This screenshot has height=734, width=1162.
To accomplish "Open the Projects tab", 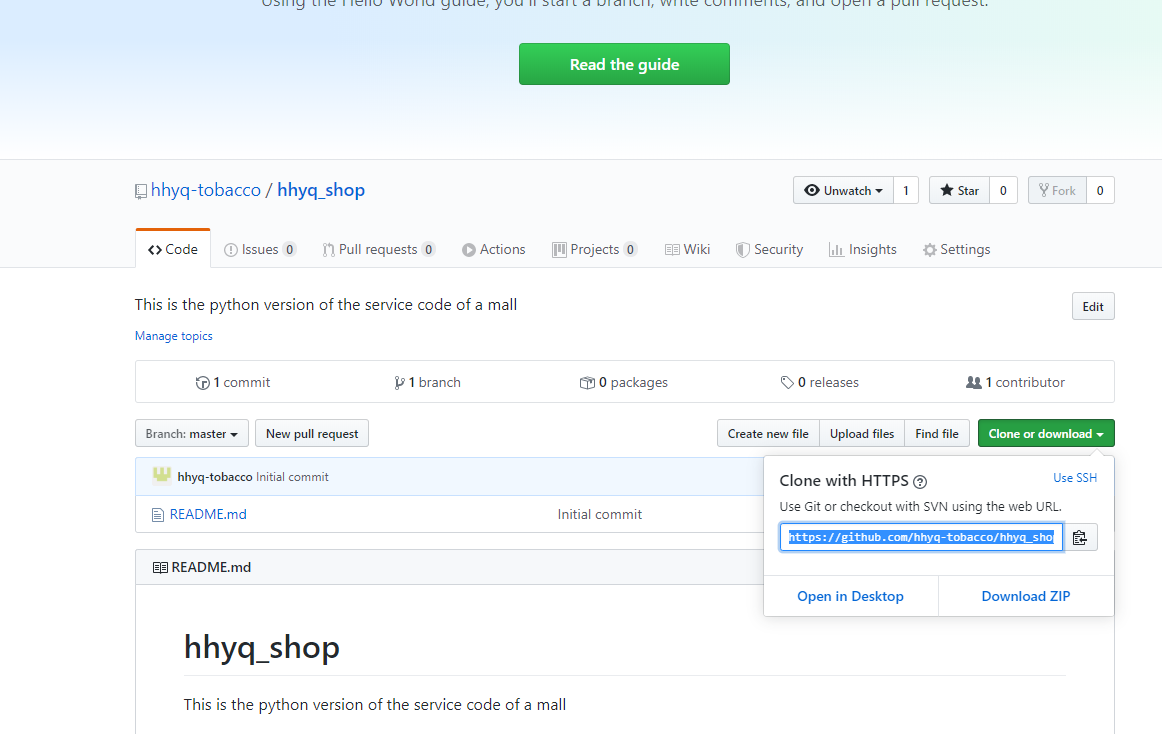I will click(594, 249).
